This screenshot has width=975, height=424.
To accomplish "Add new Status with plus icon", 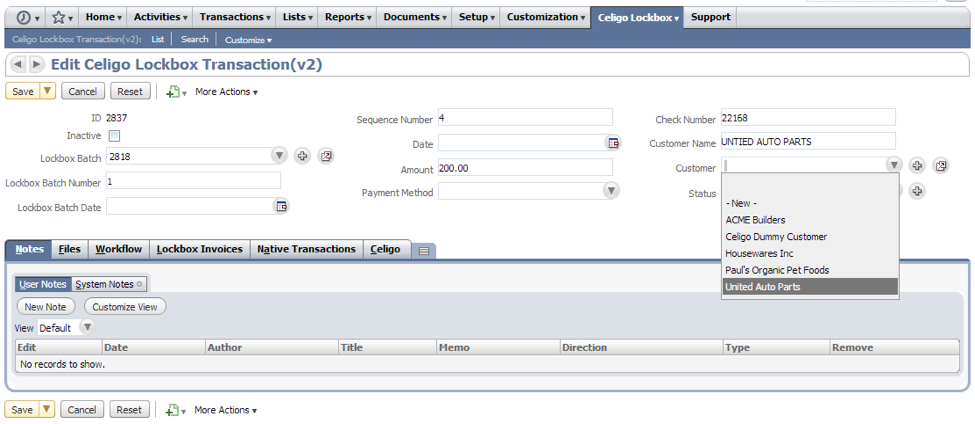I will [917, 190].
